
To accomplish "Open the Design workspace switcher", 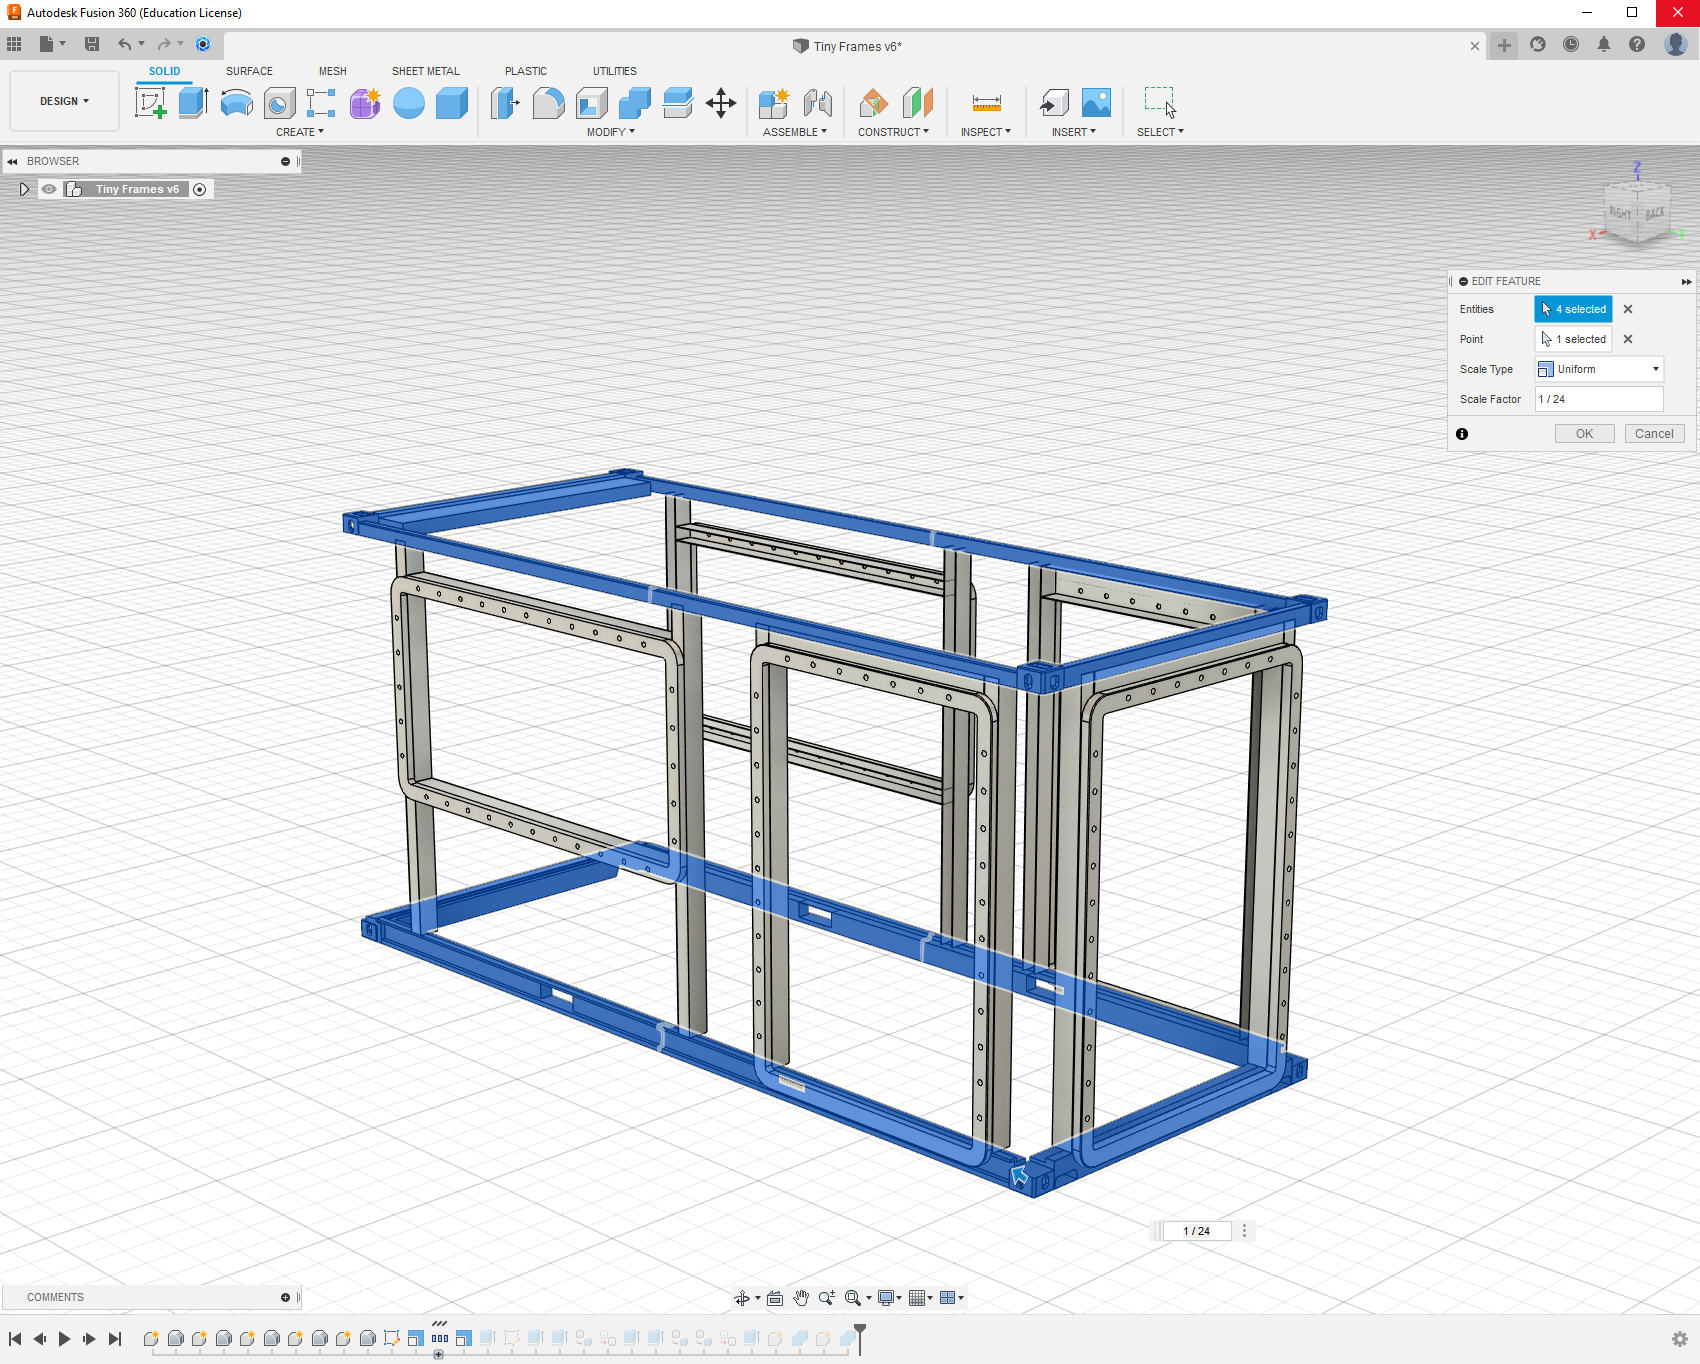I will (63, 100).
